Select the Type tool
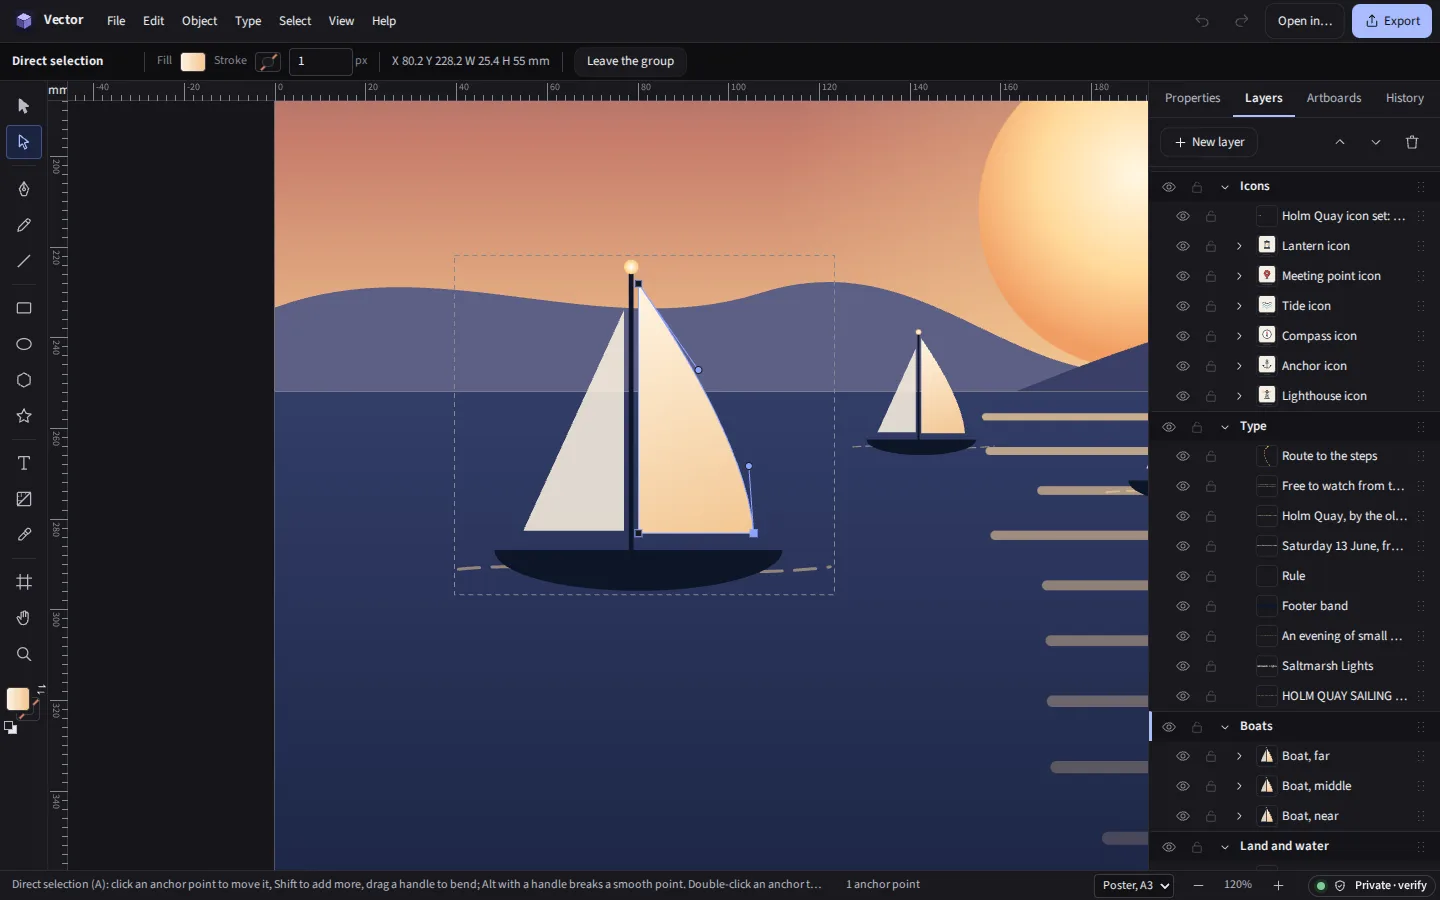The height and width of the screenshot is (900, 1440). 24,463
